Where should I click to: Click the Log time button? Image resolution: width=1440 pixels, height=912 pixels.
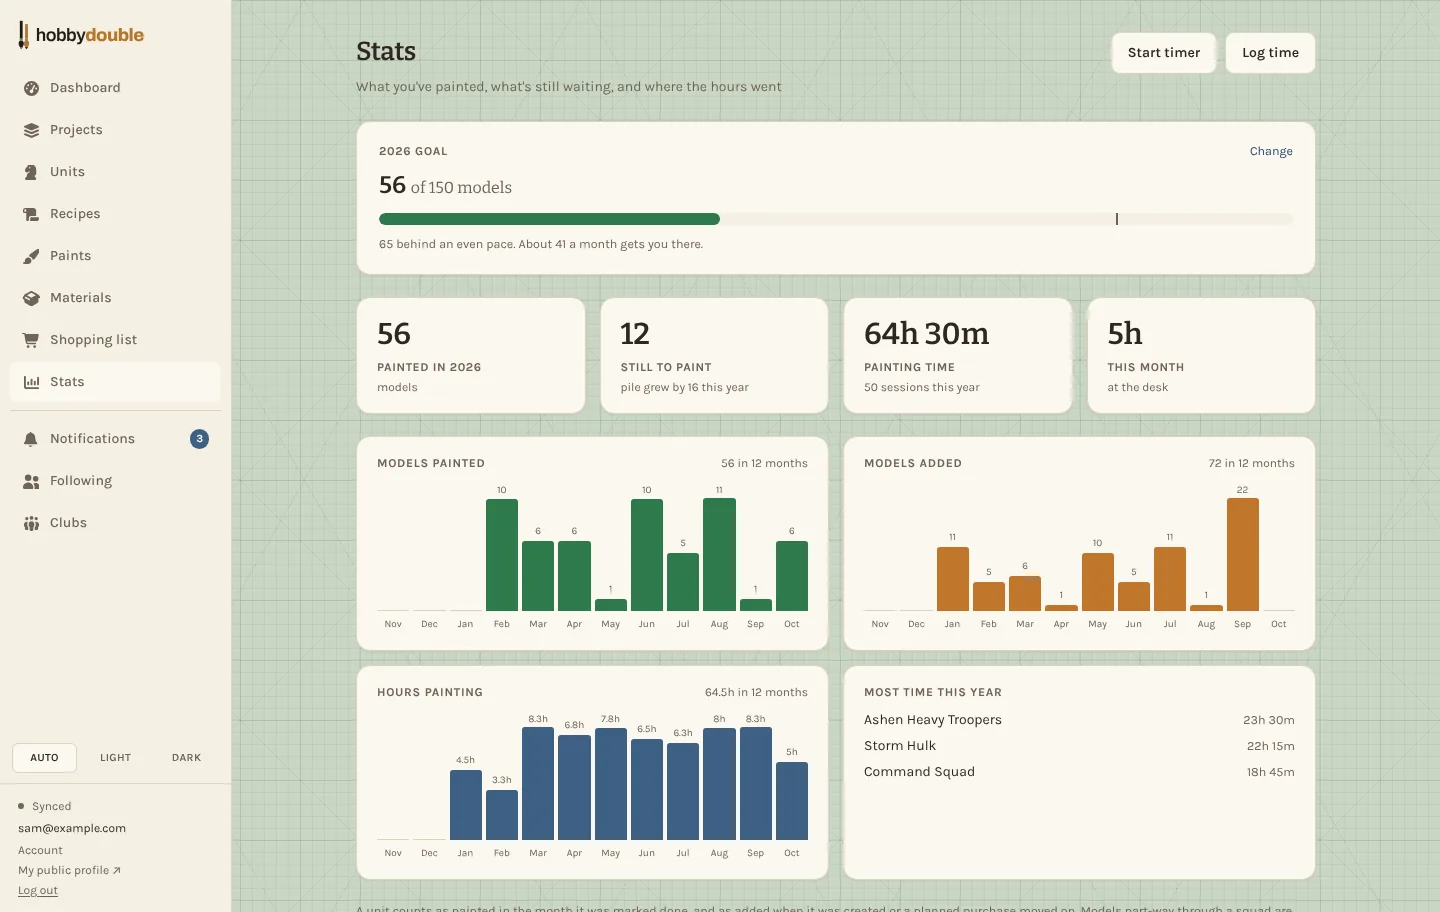pos(1270,53)
